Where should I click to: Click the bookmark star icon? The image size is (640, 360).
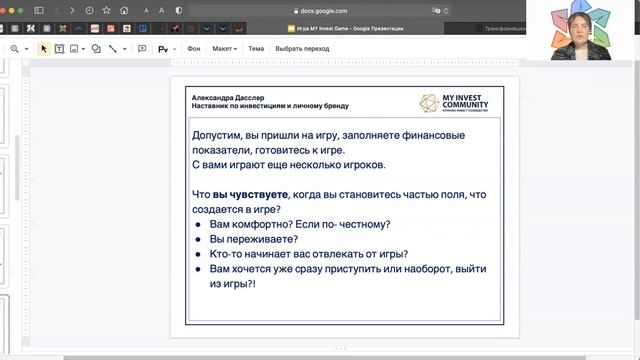click(107, 10)
